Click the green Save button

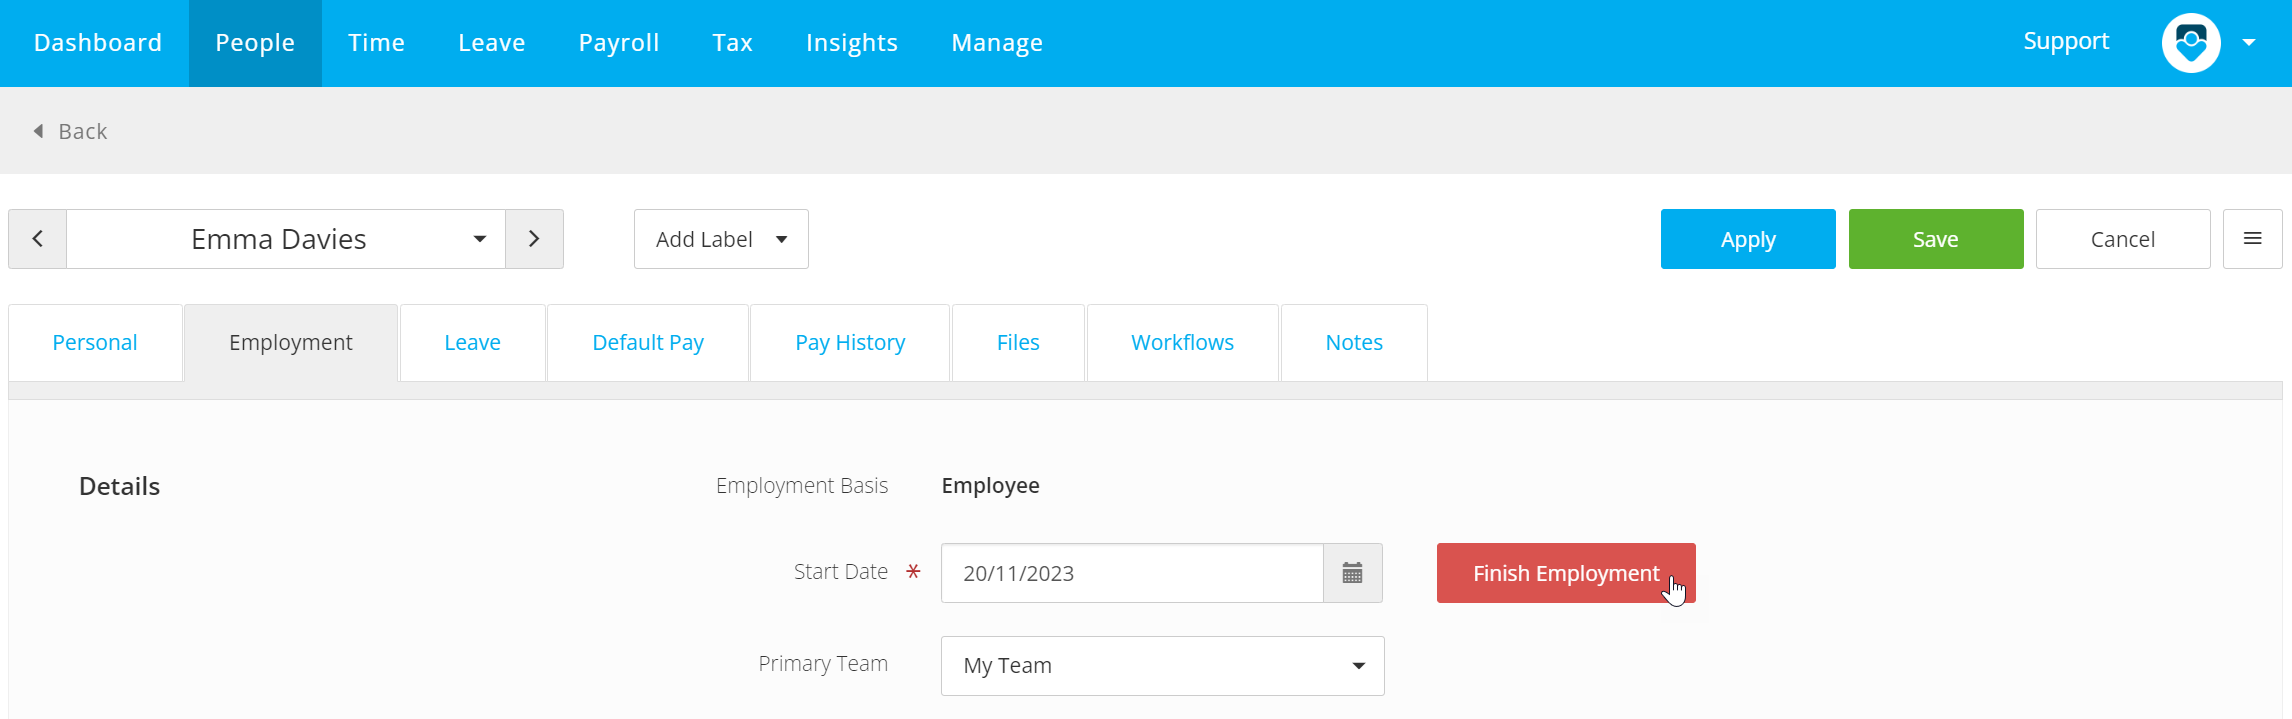coord(1936,239)
